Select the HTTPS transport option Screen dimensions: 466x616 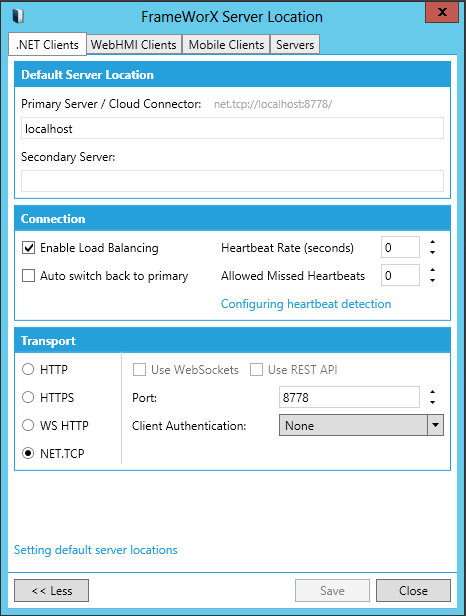tap(28, 398)
